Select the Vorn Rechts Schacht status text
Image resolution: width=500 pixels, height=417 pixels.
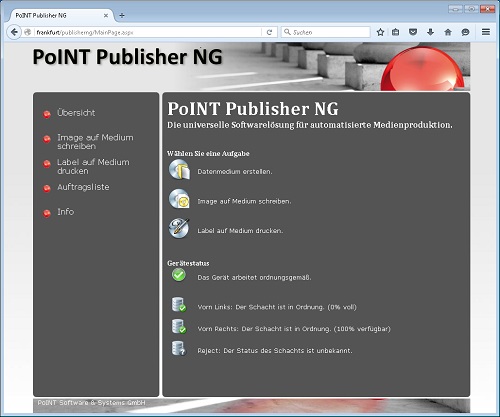click(x=294, y=329)
